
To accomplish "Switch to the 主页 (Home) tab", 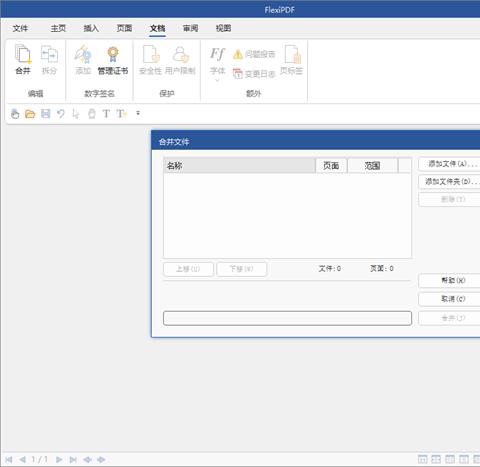I will tap(58, 28).
